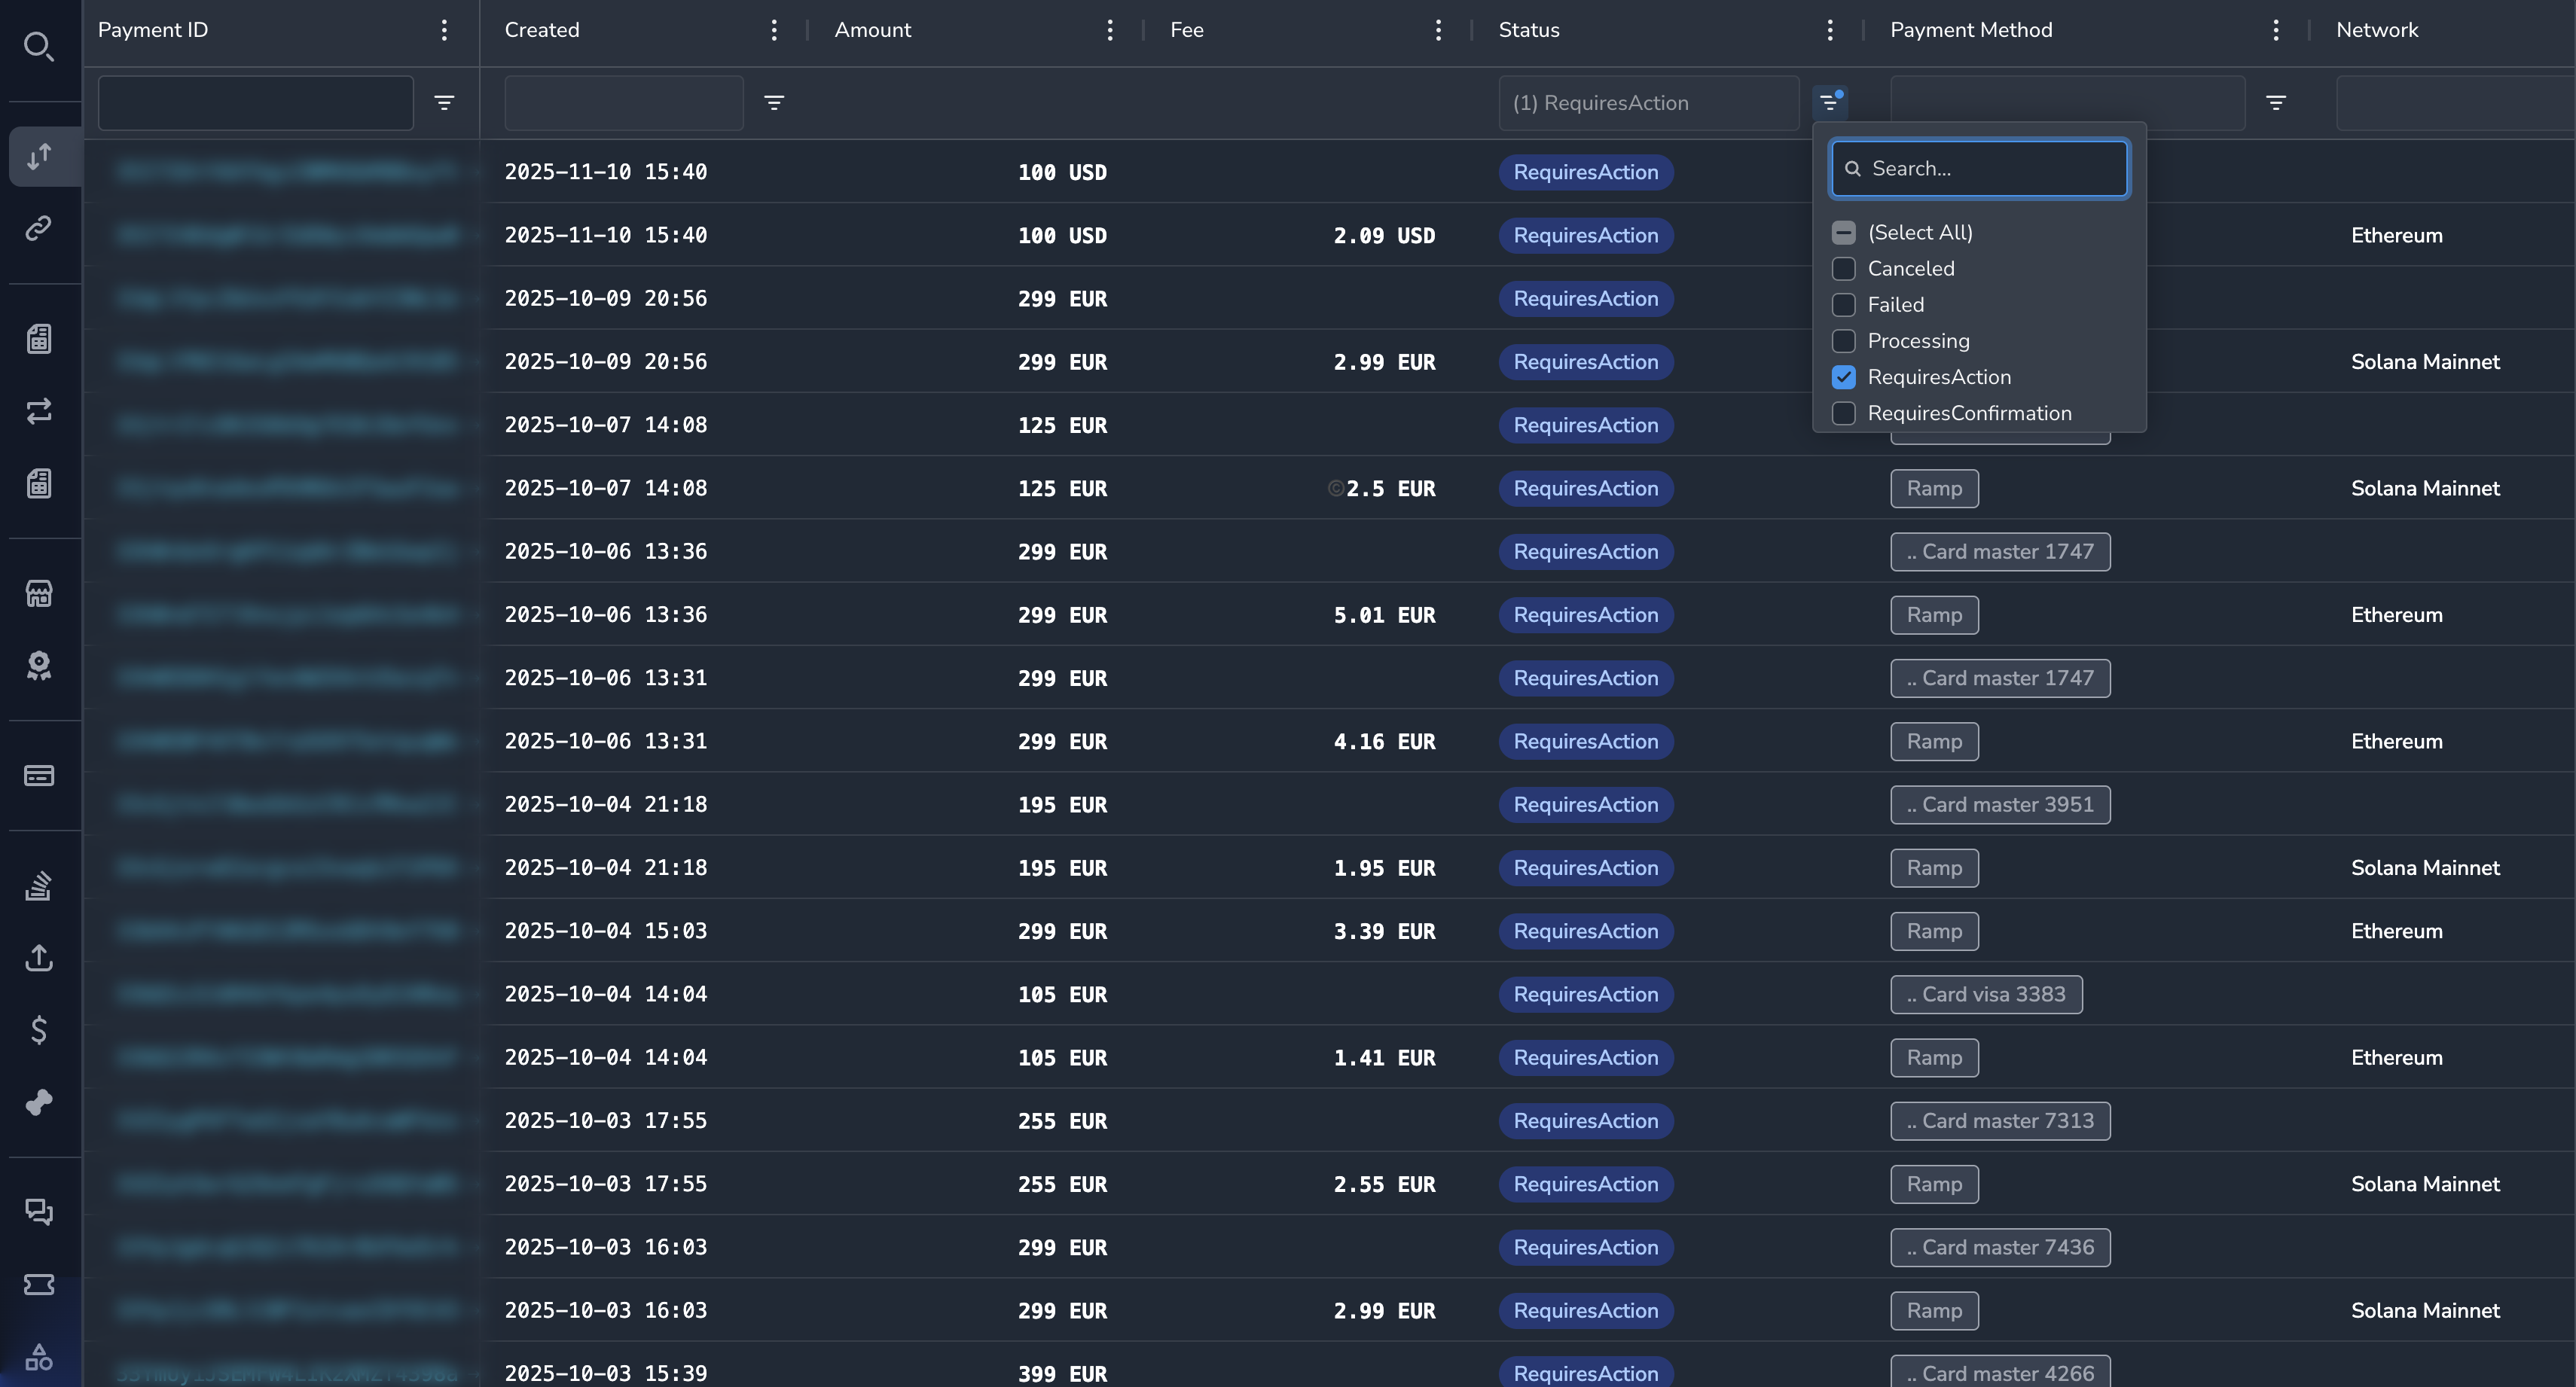Screen dimensions: 2576x1387
Task: Click the Status filter field showing RequiresAction
Action: (1649, 102)
